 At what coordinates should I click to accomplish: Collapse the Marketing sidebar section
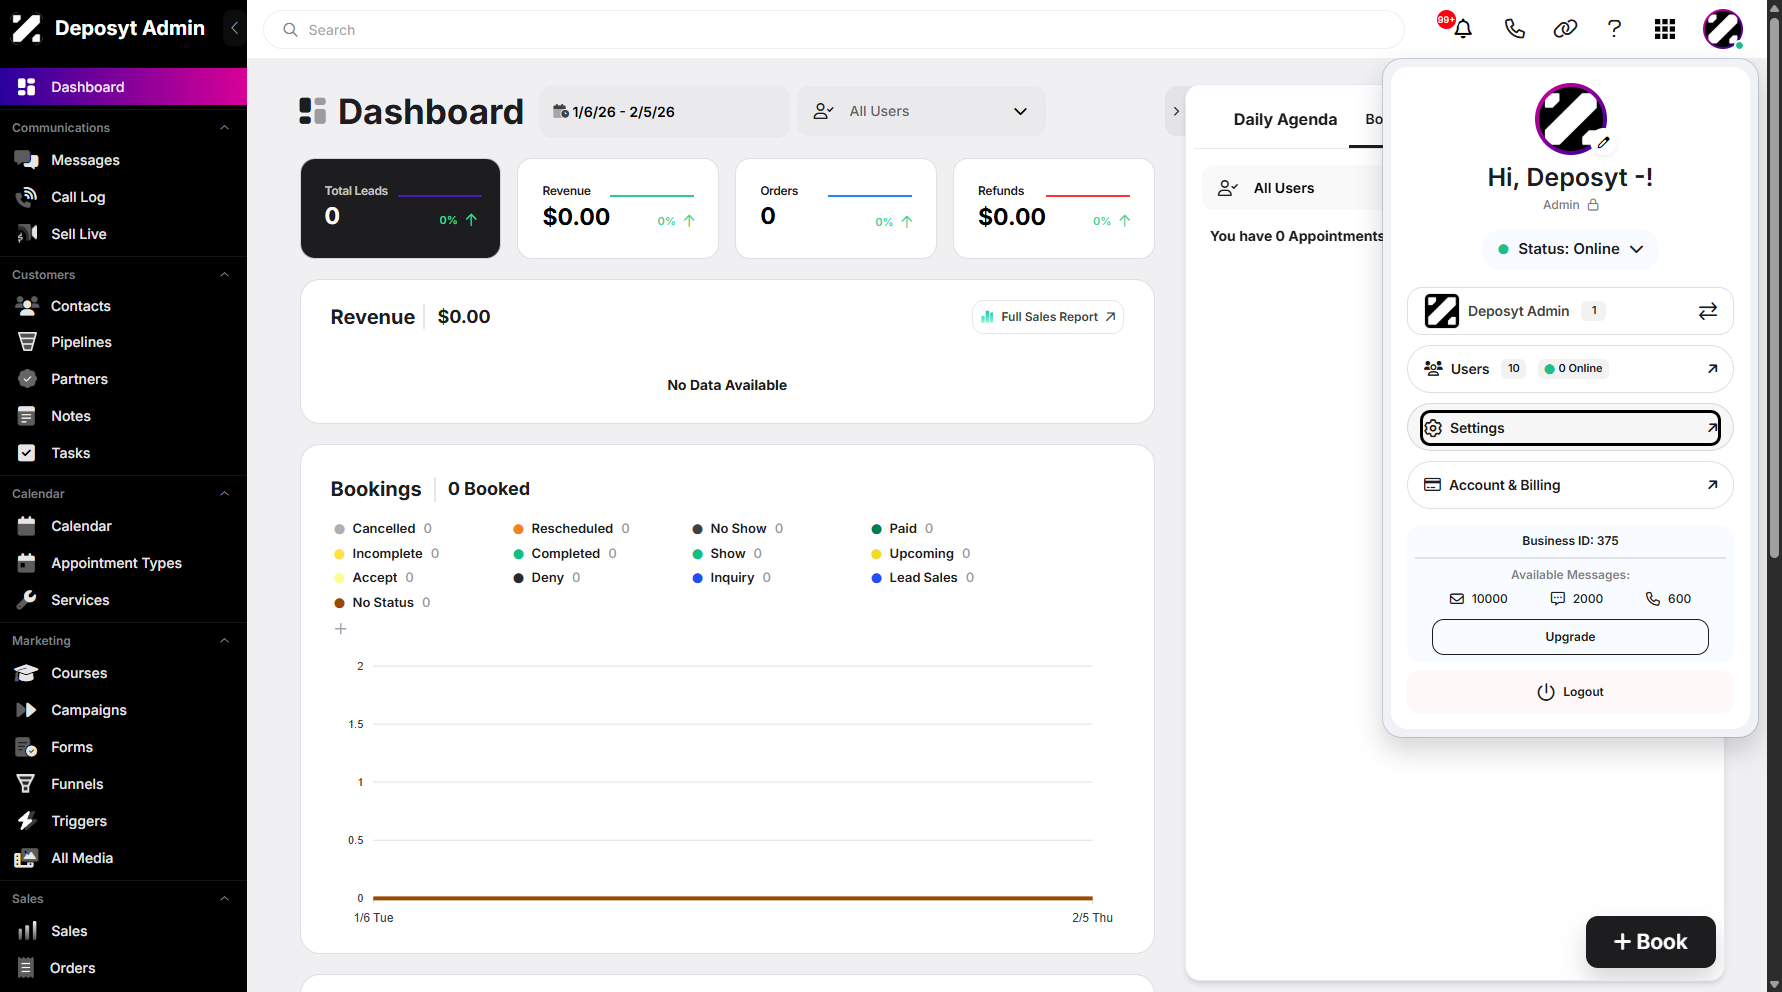(224, 641)
